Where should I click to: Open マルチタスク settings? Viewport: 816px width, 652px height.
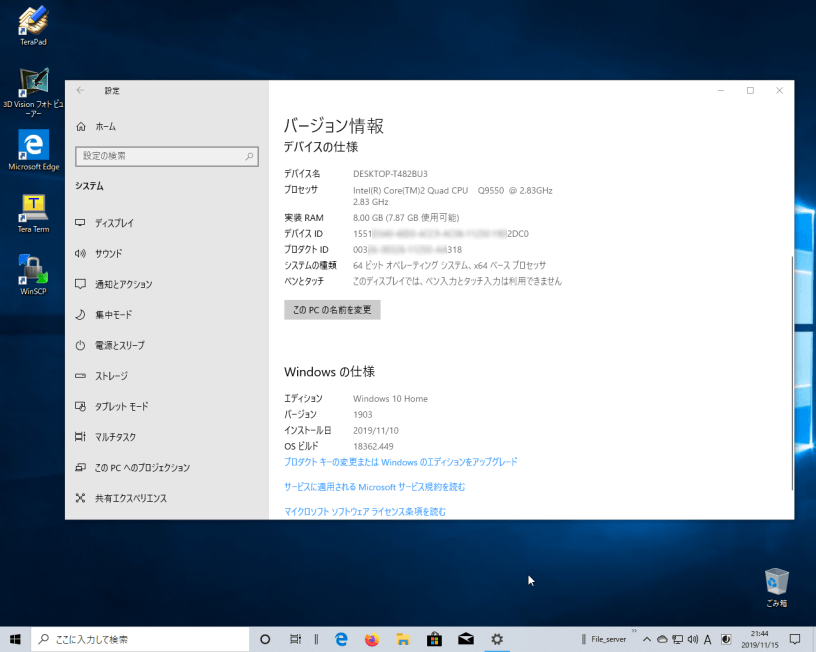pyautogui.click(x=118, y=436)
